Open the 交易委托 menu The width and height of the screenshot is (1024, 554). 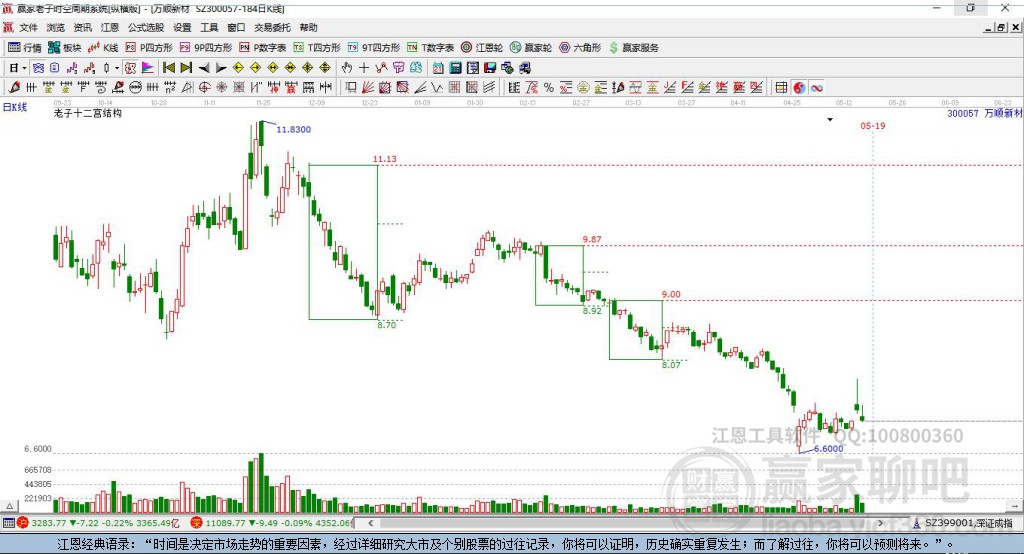pyautogui.click(x=272, y=27)
